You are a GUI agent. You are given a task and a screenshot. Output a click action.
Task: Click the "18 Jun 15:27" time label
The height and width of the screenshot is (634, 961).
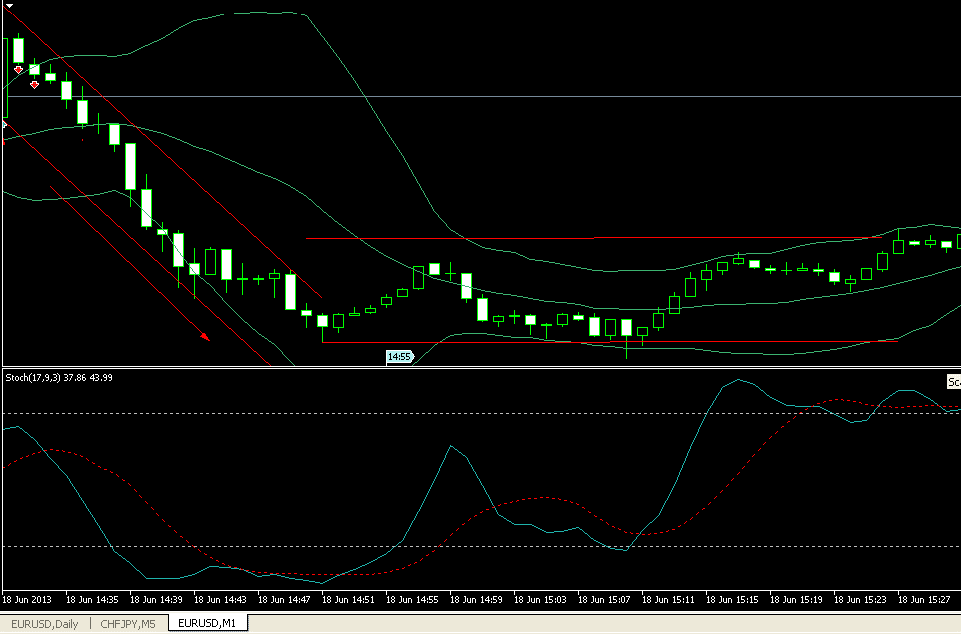click(x=925, y=599)
